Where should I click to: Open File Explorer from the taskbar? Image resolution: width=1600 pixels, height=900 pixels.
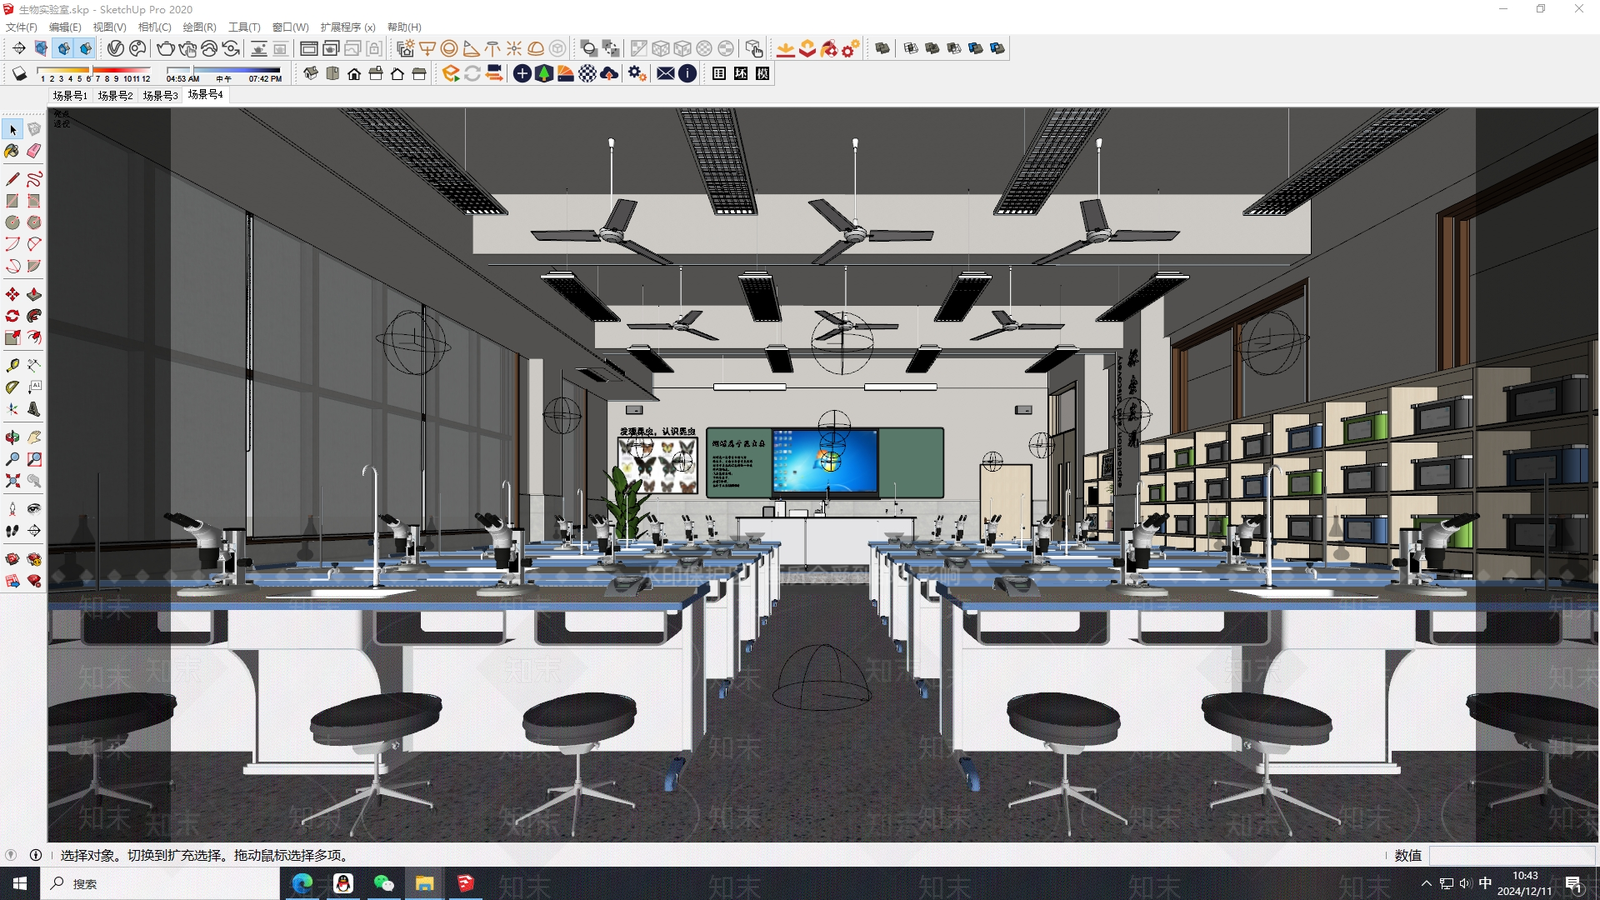pyautogui.click(x=425, y=884)
